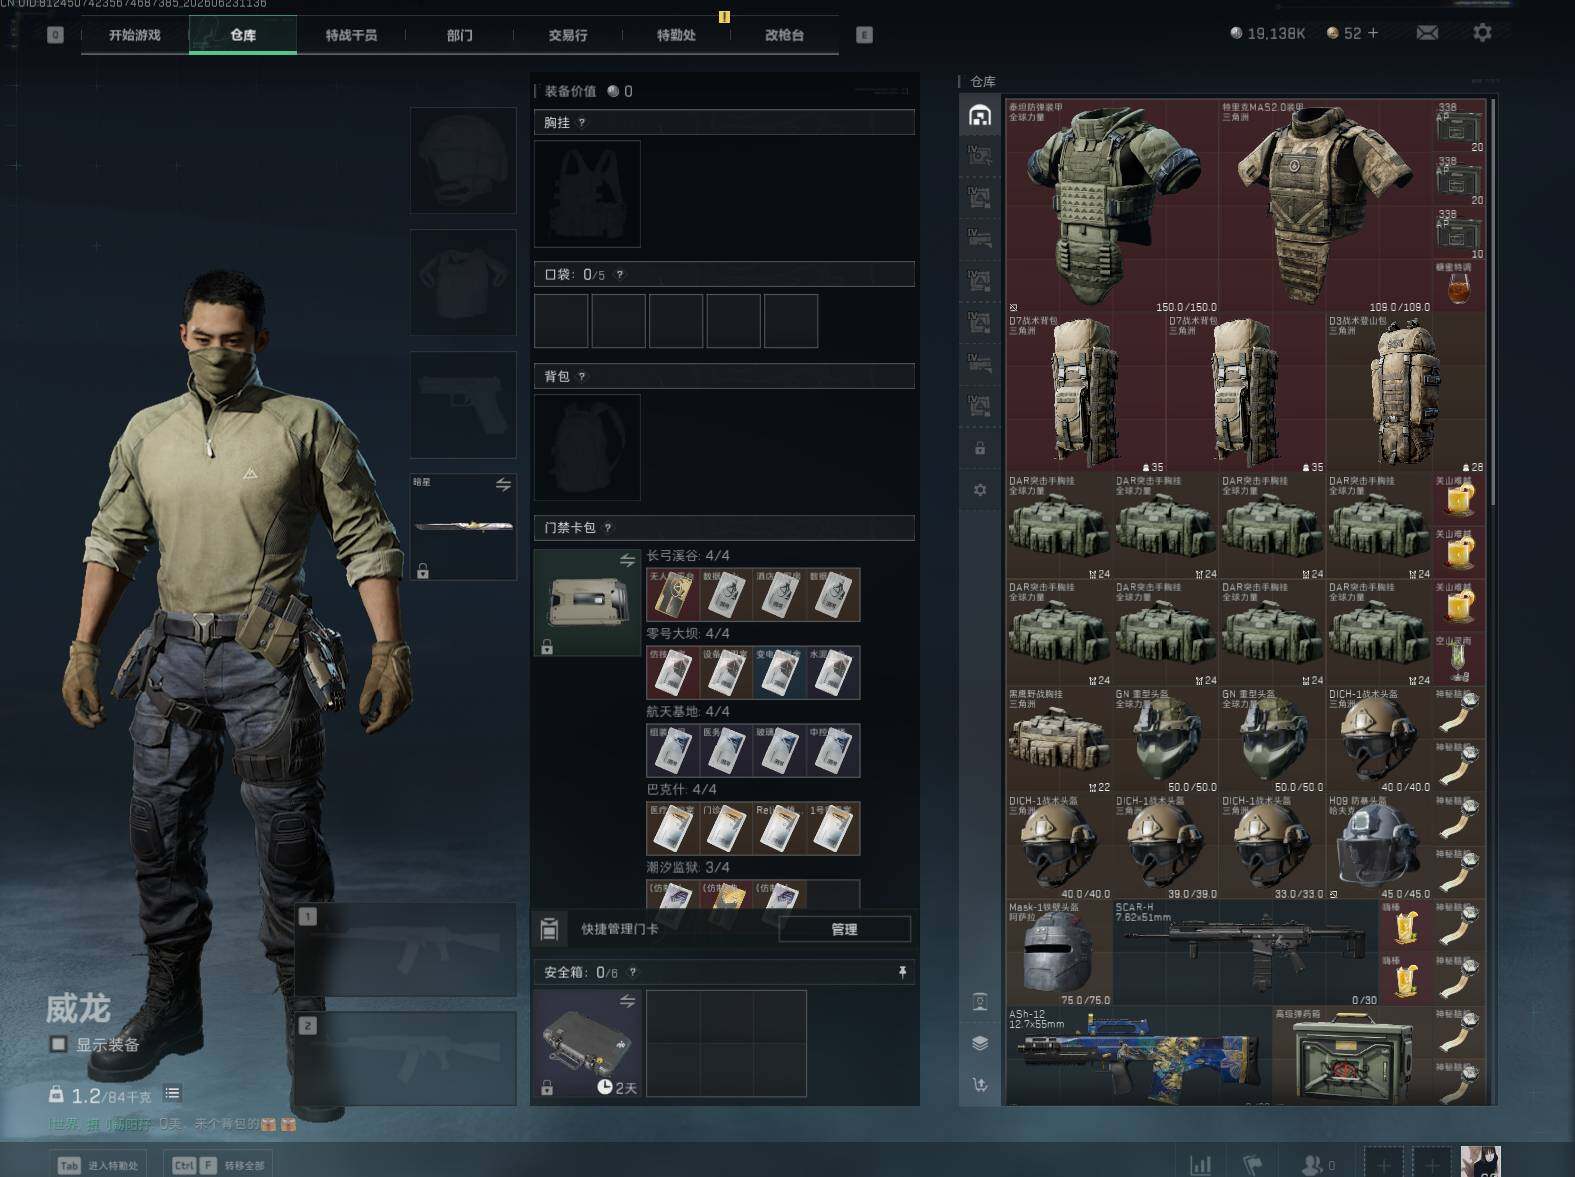Toggle the 显示装备 checkbox
The height and width of the screenshot is (1177, 1575).
pos(59,1044)
